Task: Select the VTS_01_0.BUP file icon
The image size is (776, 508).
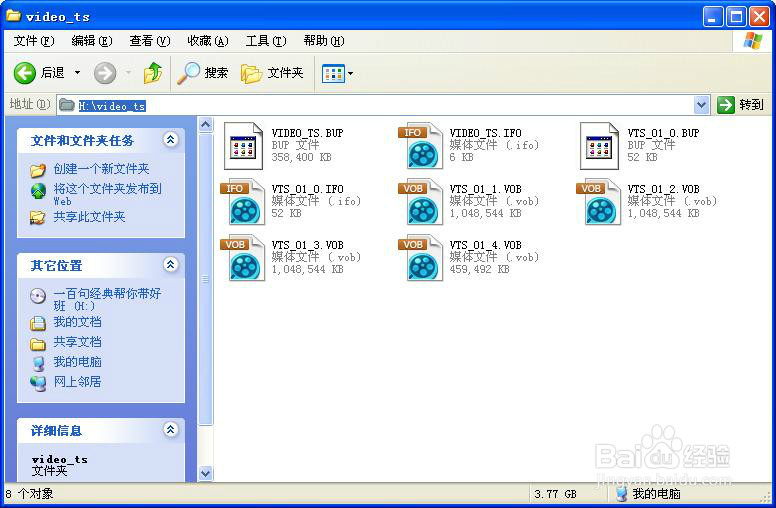Action: point(599,146)
